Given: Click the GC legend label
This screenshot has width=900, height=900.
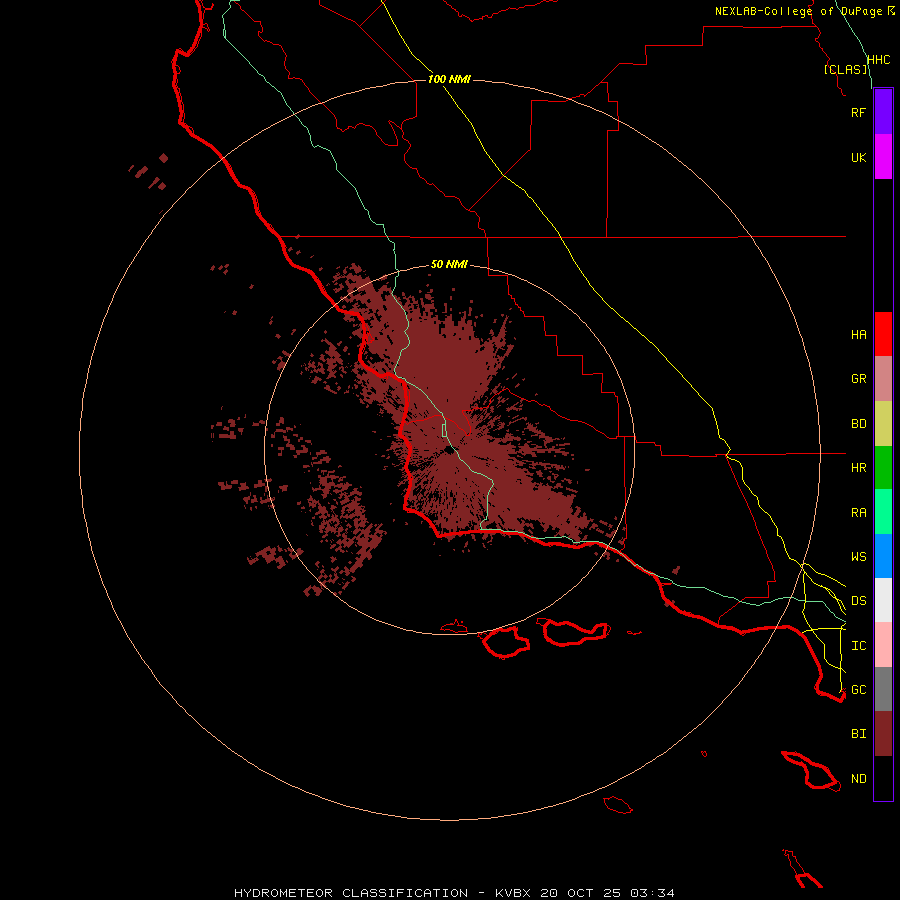Looking at the screenshot, I should pos(858,690).
